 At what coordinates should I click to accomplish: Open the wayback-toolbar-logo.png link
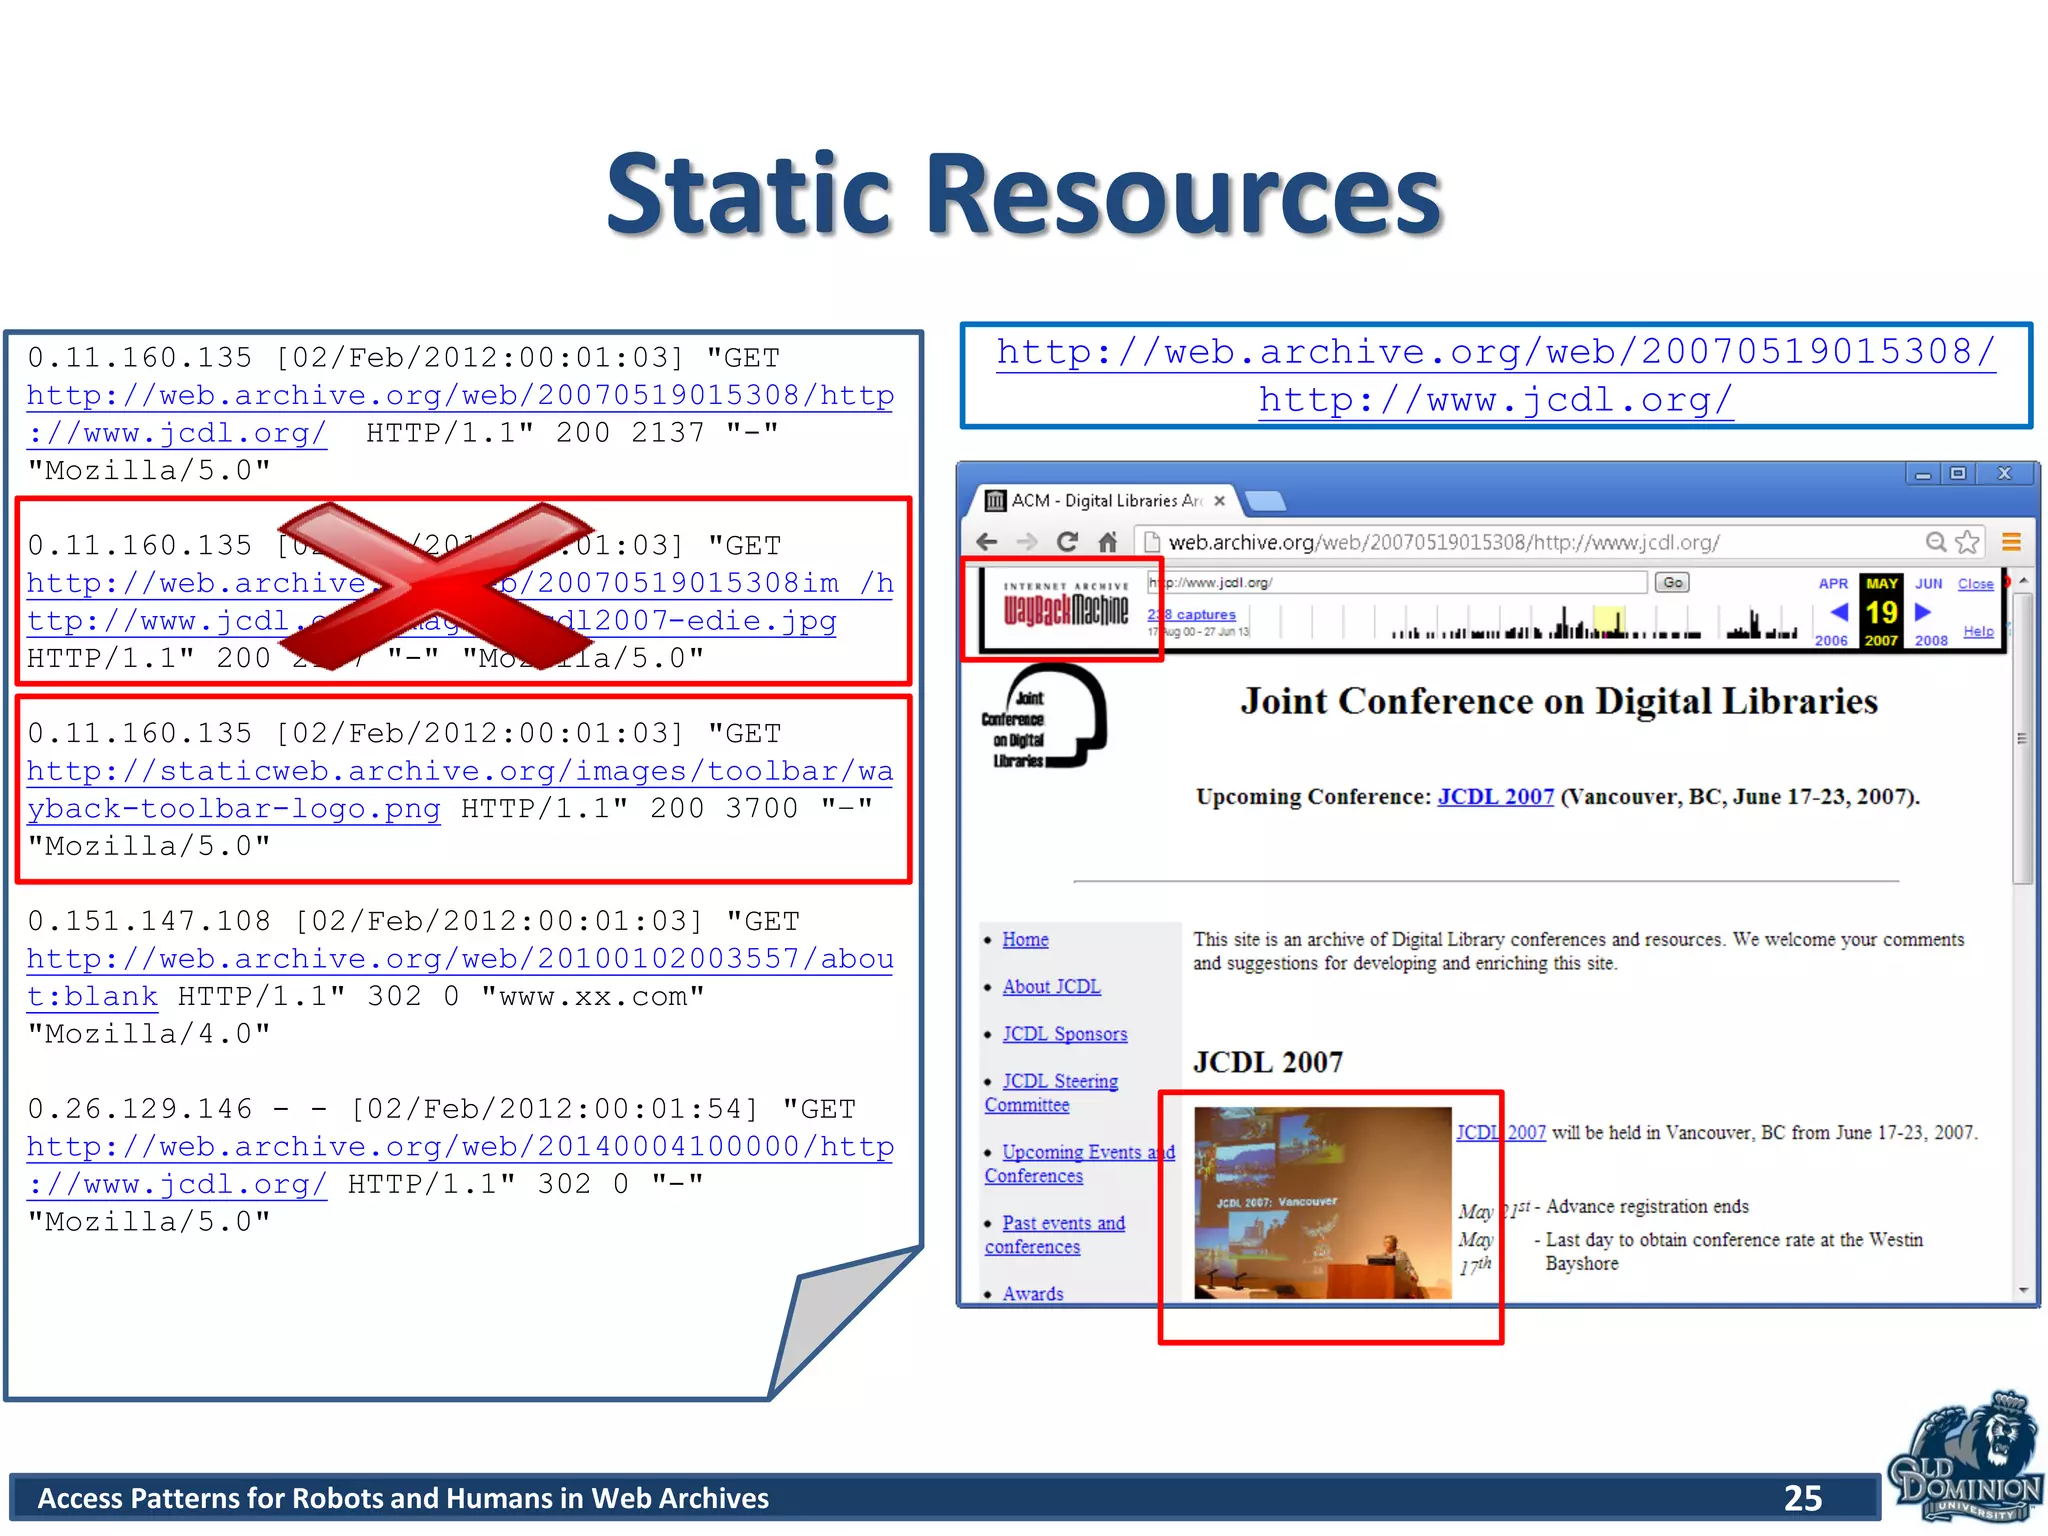click(460, 790)
